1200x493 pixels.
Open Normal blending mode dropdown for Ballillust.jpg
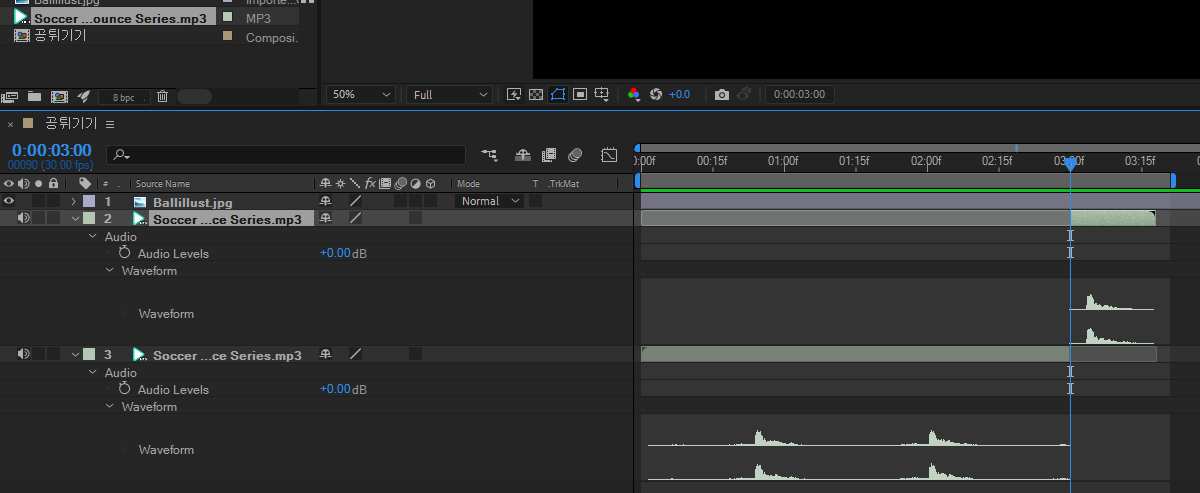tap(490, 201)
